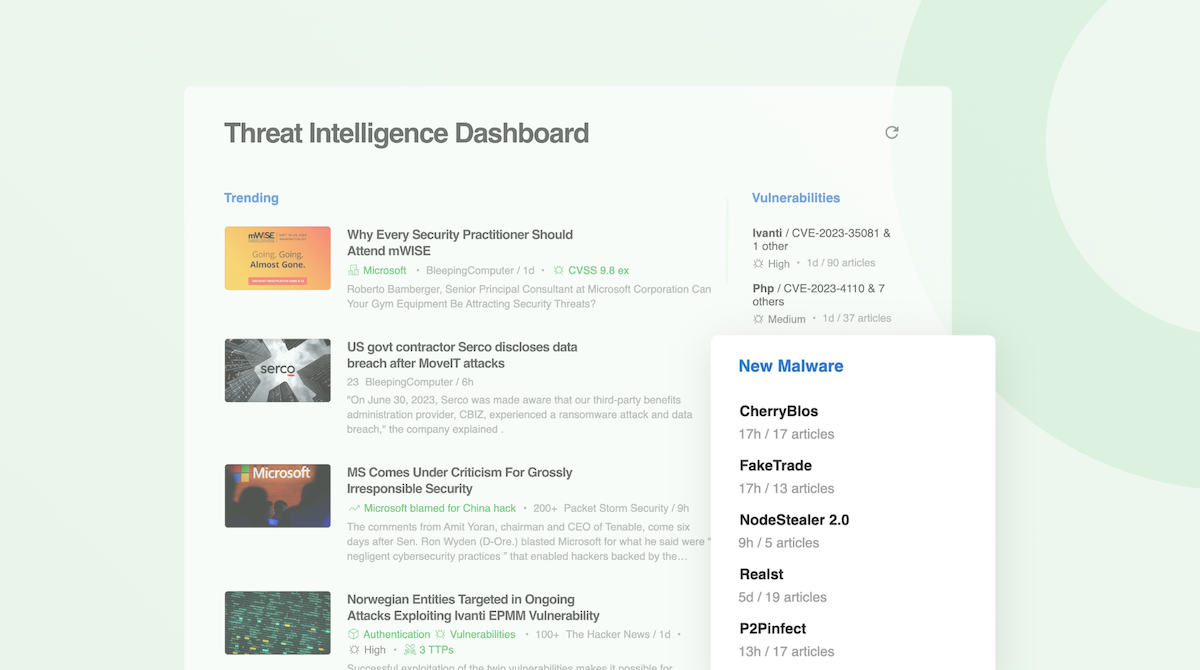Screen dimensions: 1200x670
Task: Select the 3 TTPs attack icon
Action: [x=410, y=649]
